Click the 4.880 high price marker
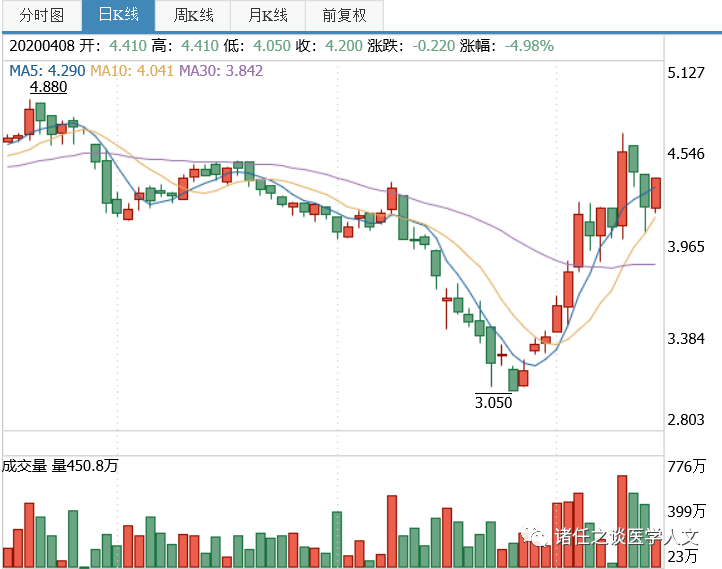Viewport: 722px width, 569px height. point(49,87)
